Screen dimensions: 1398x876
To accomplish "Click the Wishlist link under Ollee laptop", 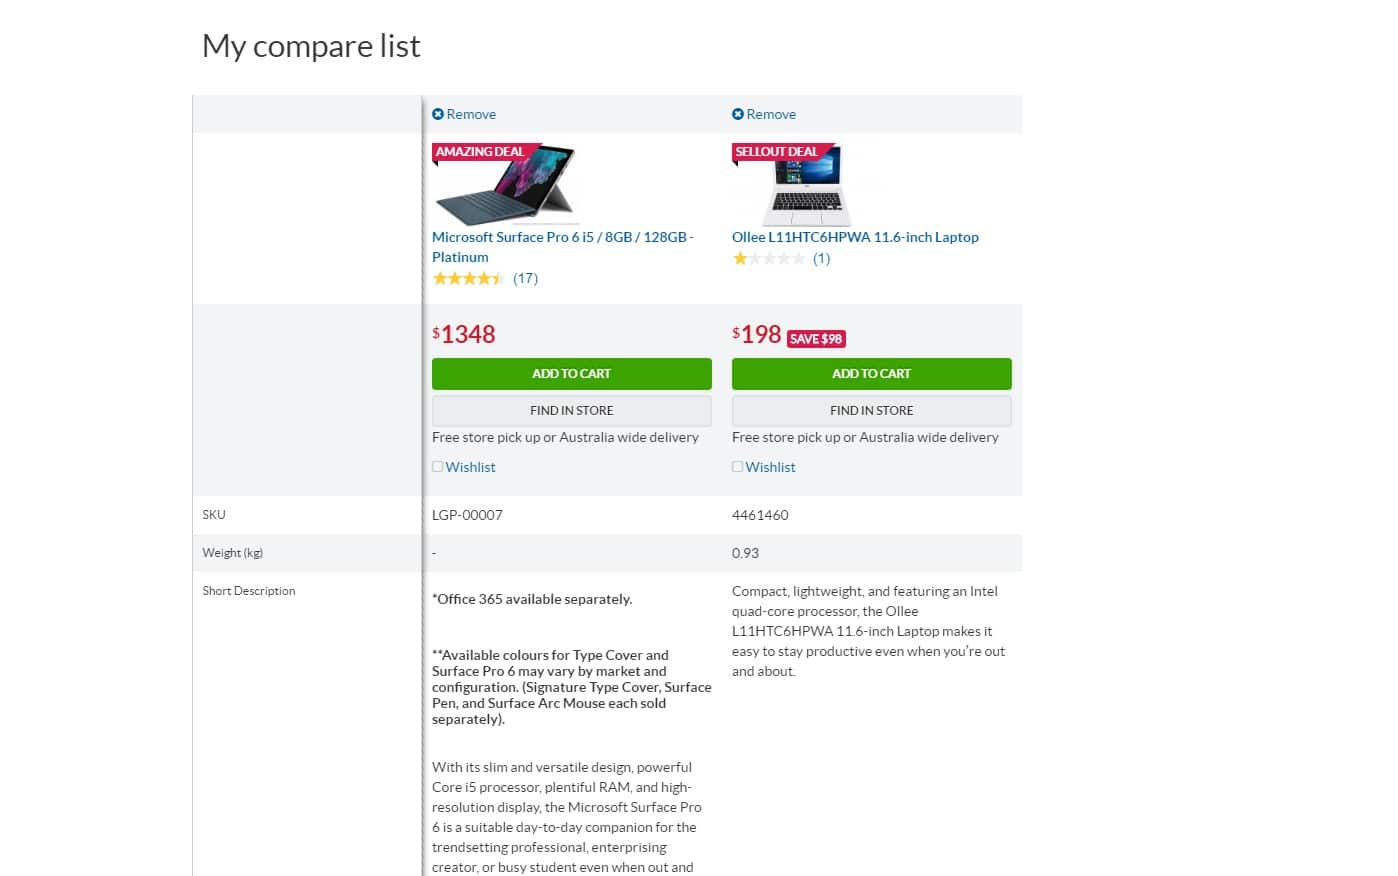I will 770,467.
